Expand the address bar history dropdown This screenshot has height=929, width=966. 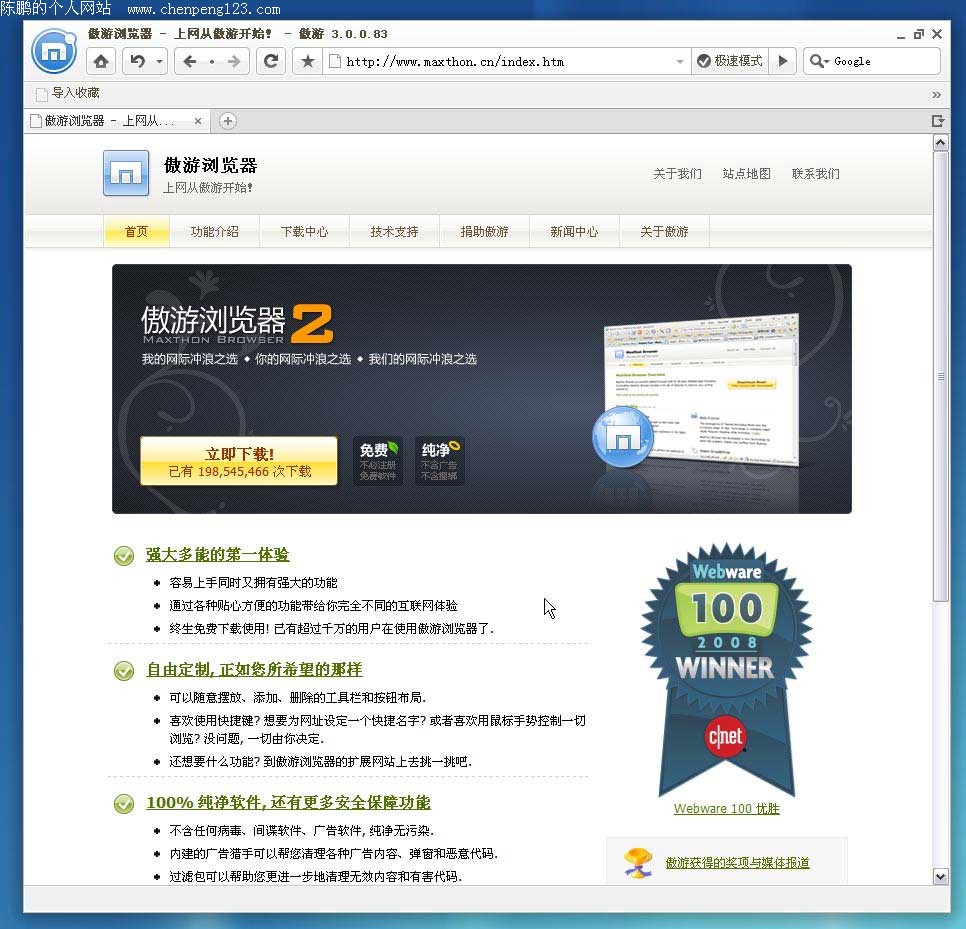tap(680, 62)
